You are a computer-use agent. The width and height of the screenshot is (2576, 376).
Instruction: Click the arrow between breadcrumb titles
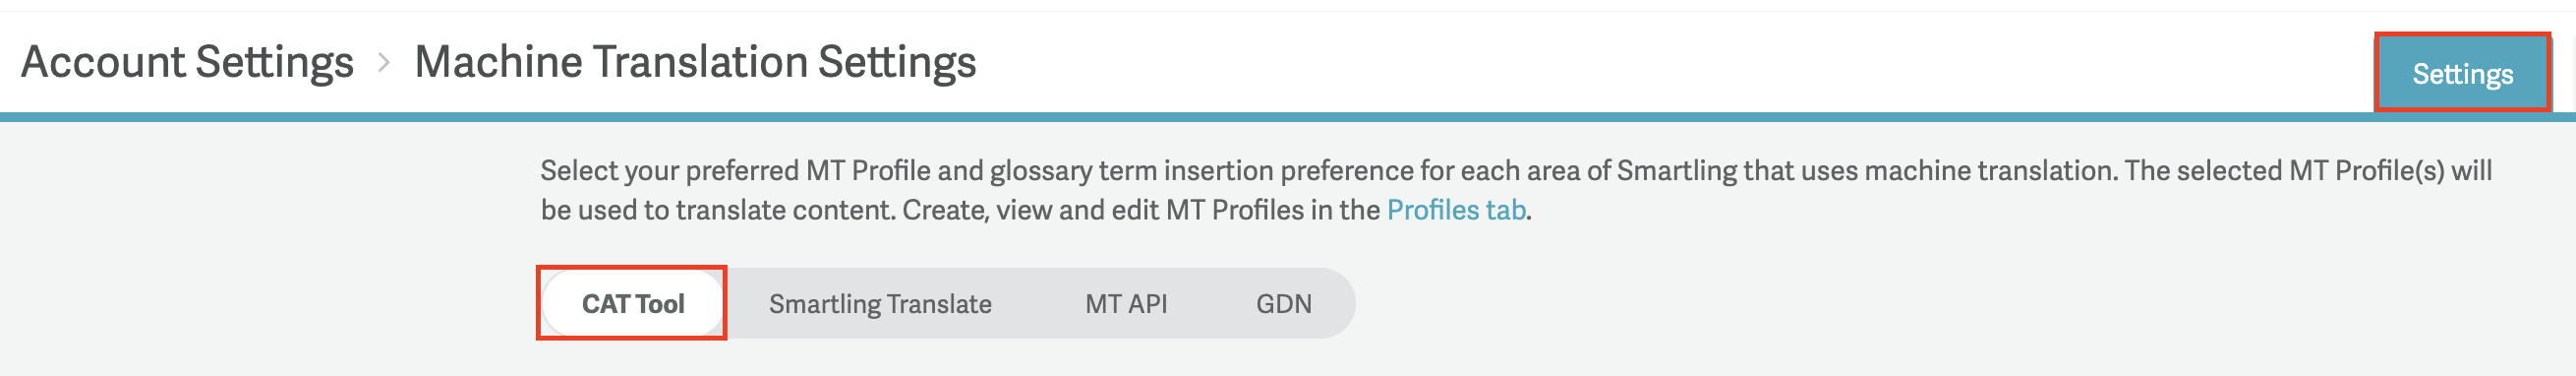(x=384, y=63)
